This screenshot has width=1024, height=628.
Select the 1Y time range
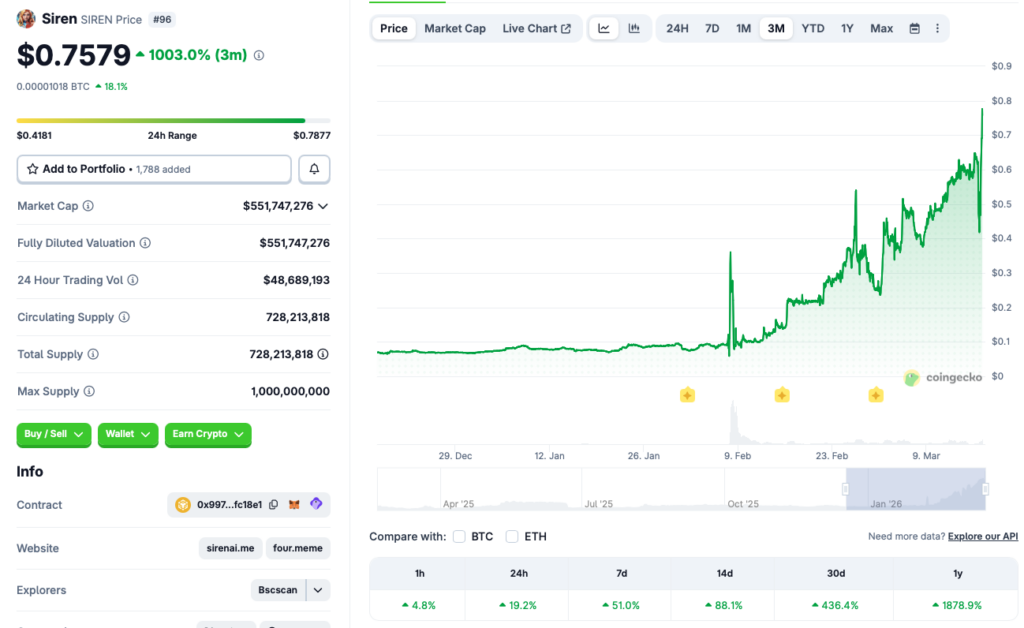[847, 29]
